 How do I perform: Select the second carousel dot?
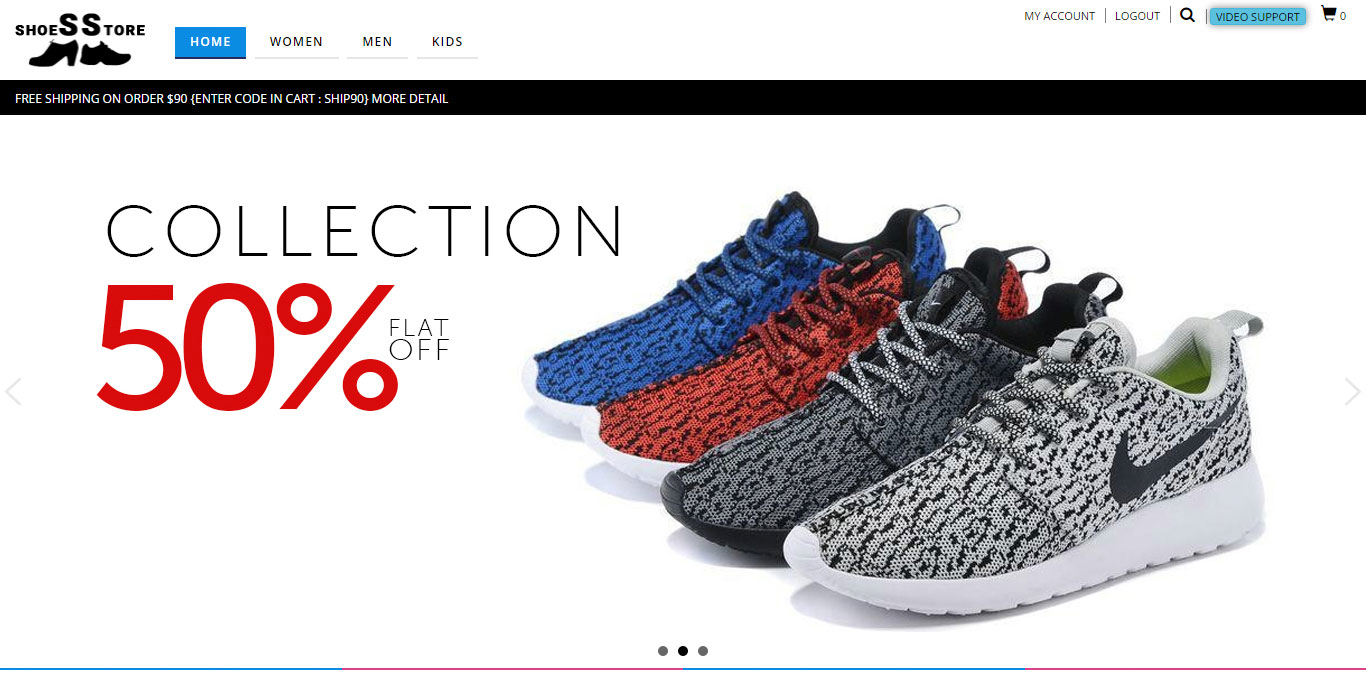pyautogui.click(x=683, y=651)
